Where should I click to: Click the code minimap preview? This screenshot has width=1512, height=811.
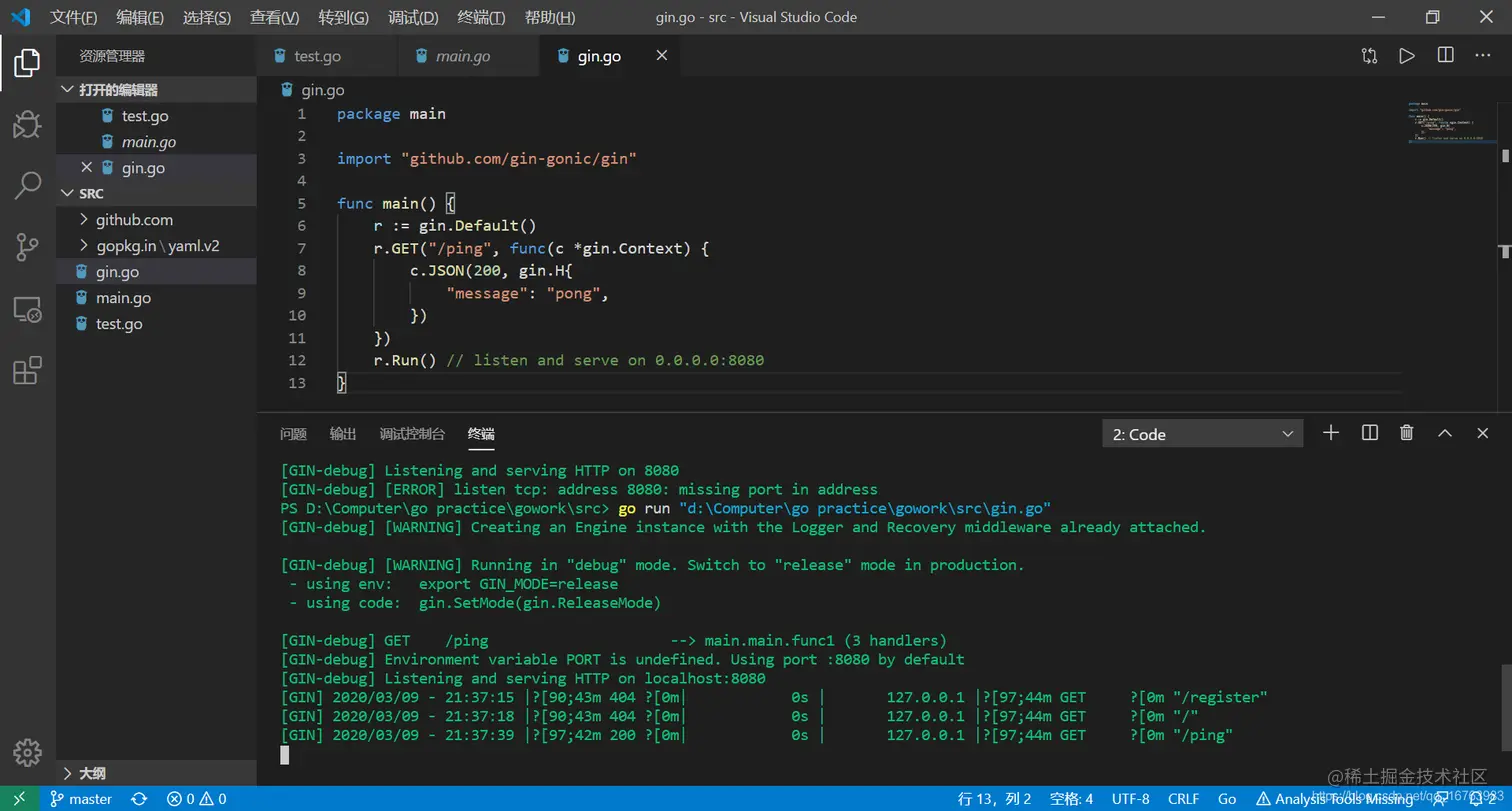click(1450, 122)
